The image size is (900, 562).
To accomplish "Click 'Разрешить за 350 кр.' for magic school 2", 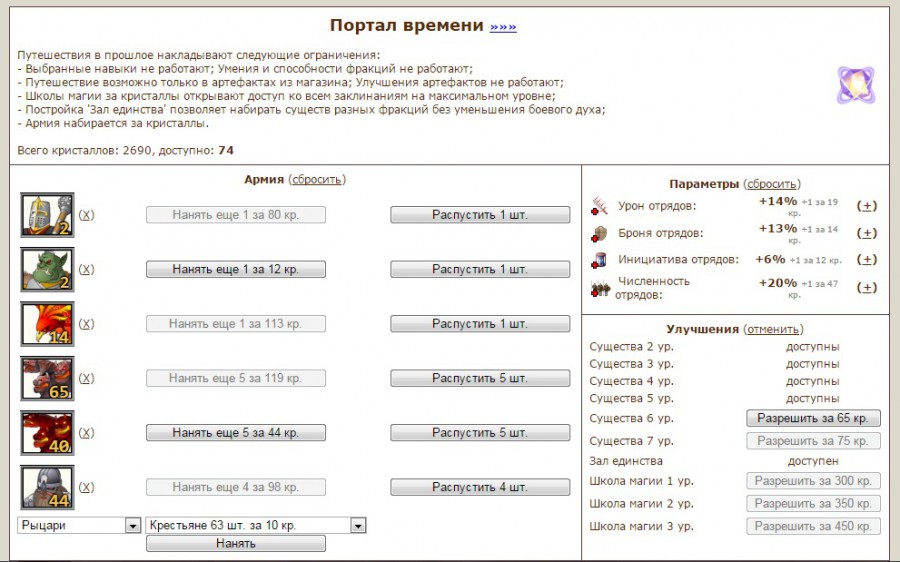I will 813,503.
